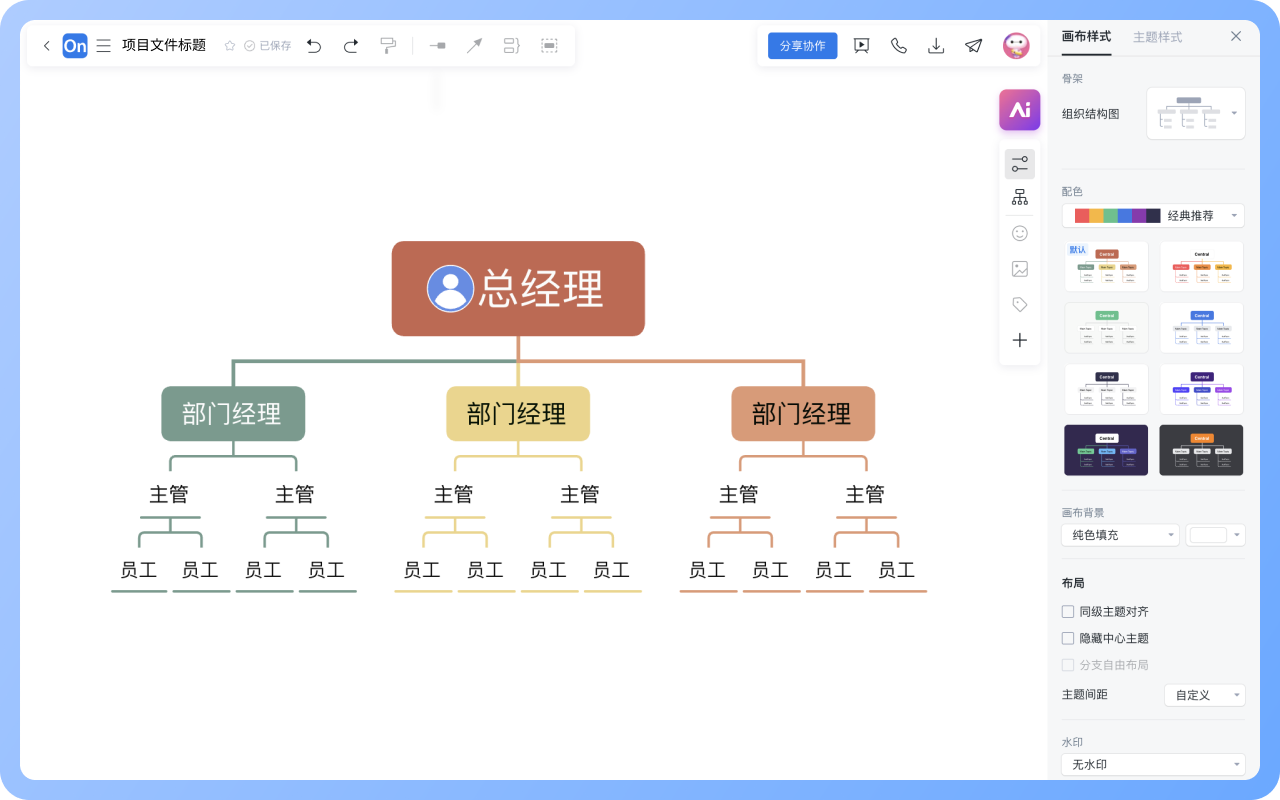Open the image insert tool

click(x=1019, y=268)
